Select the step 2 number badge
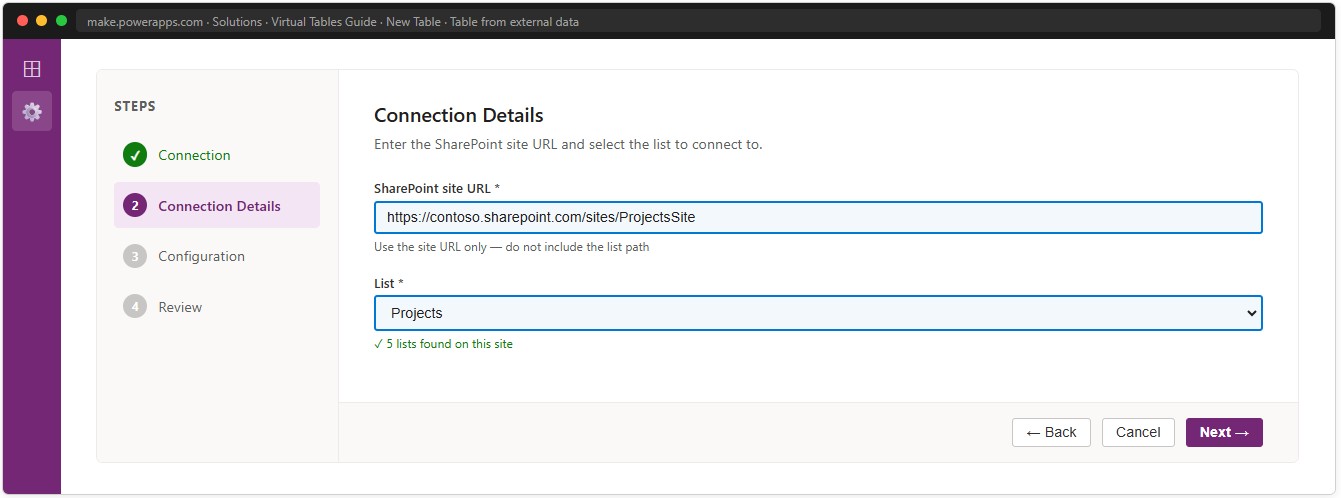1341x498 pixels. coord(135,206)
